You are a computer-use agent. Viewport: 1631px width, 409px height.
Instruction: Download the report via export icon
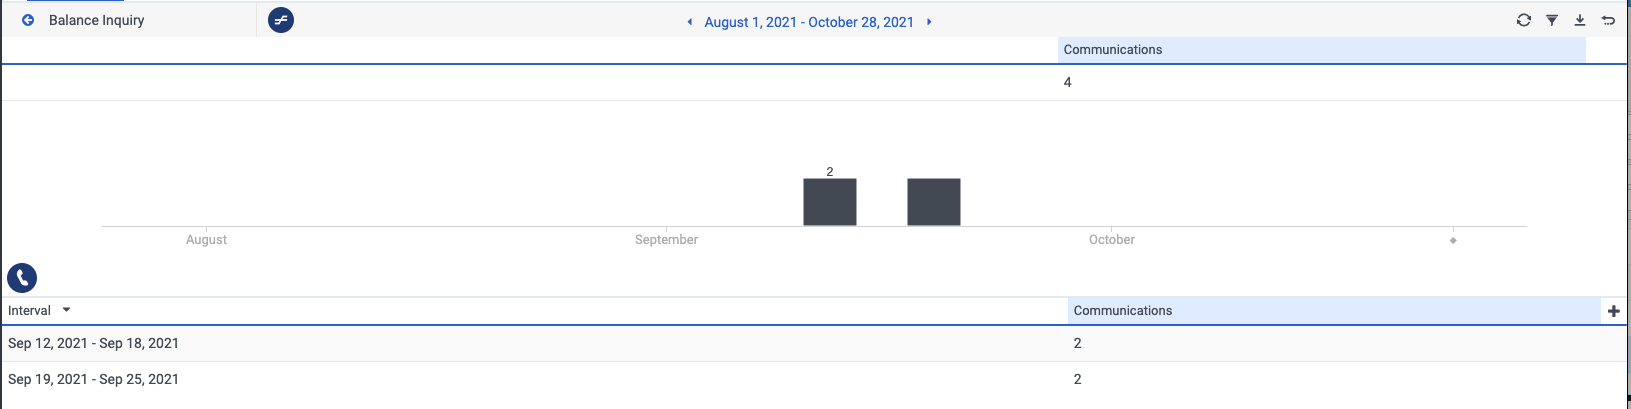1580,20
